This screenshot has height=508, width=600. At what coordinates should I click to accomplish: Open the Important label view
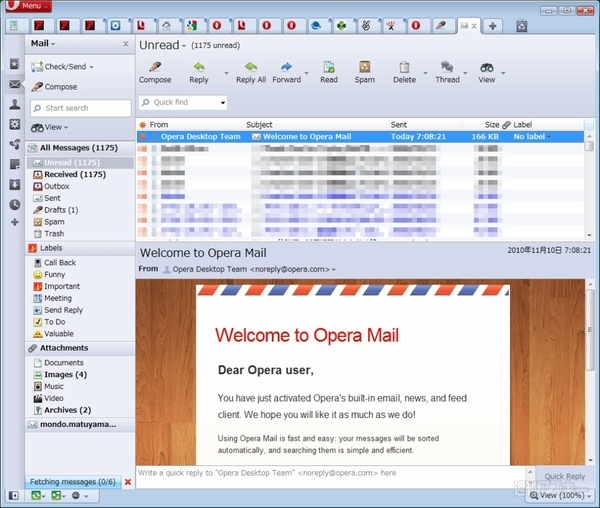(x=61, y=286)
